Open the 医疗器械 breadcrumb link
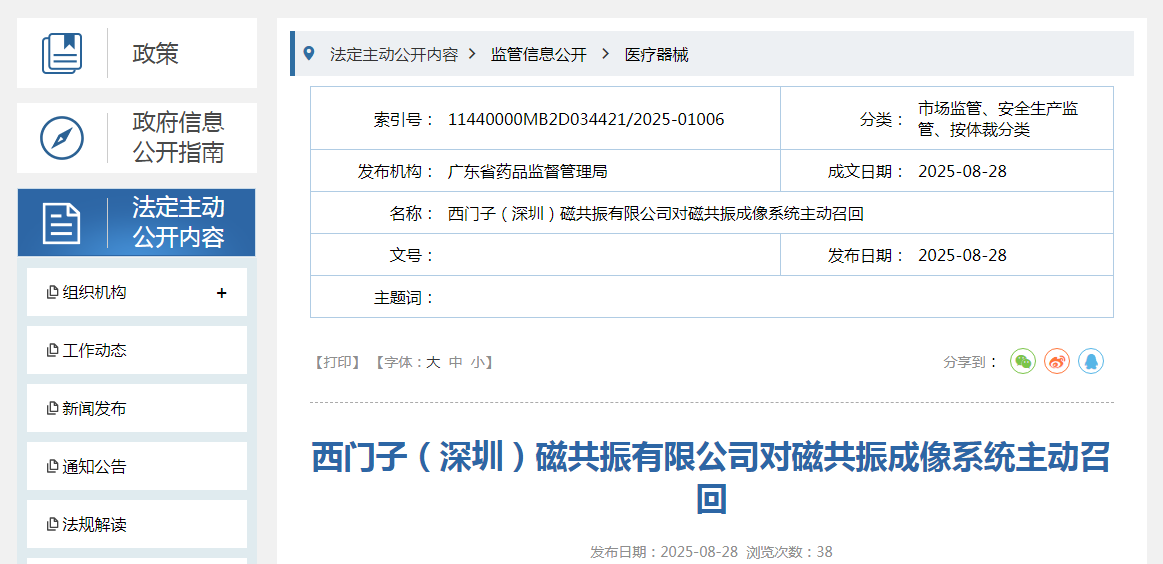The image size is (1163, 564). (656, 55)
